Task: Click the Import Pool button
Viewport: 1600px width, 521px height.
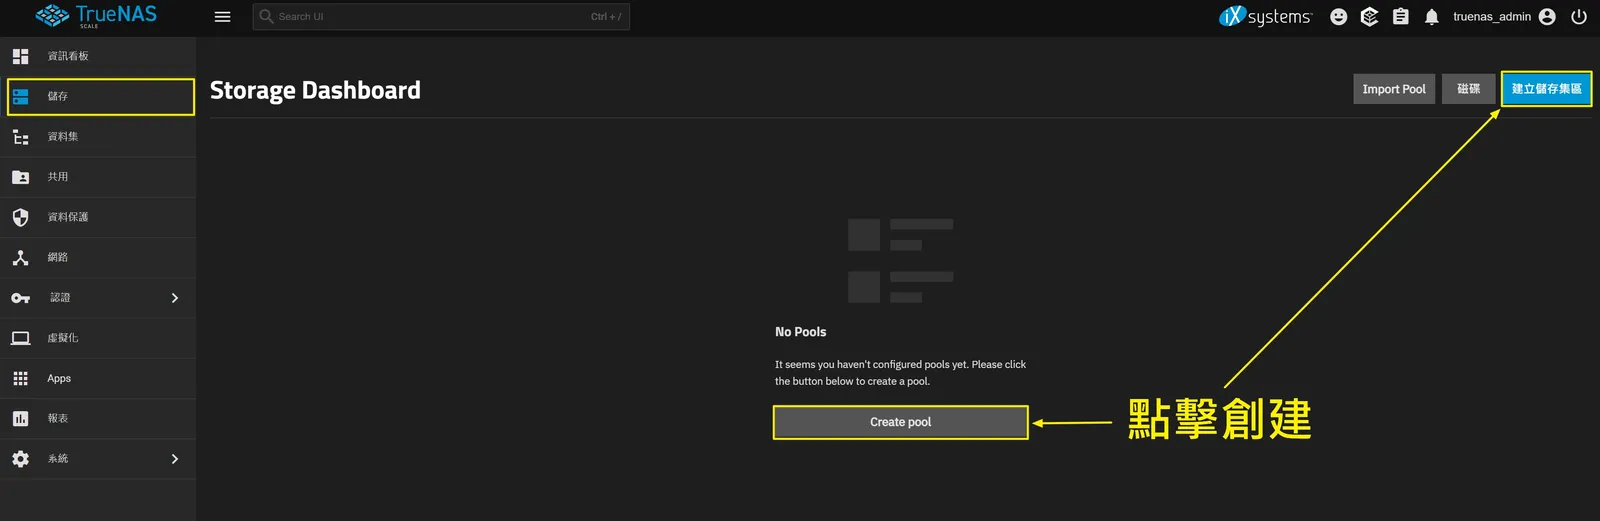Action: pyautogui.click(x=1394, y=89)
